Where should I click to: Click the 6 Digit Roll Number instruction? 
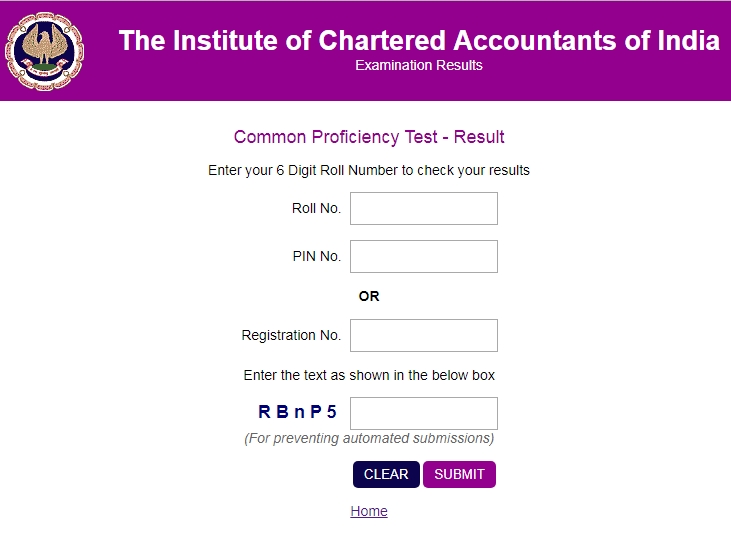369,170
